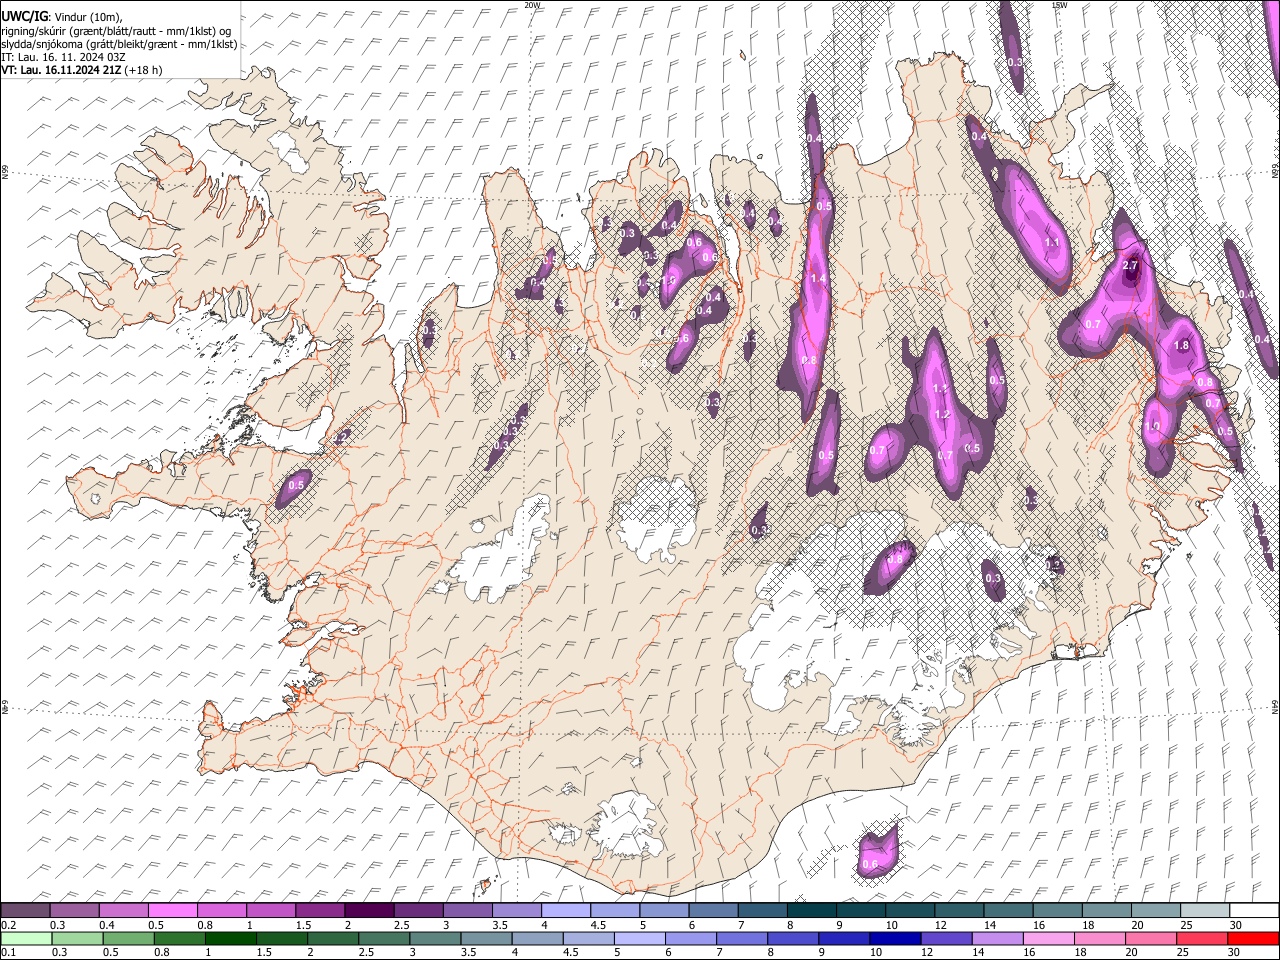Image resolution: width=1280 pixels, height=960 pixels.
Task: Pick the bright pink upper swatch starting at 0.5
Action: click(172, 910)
